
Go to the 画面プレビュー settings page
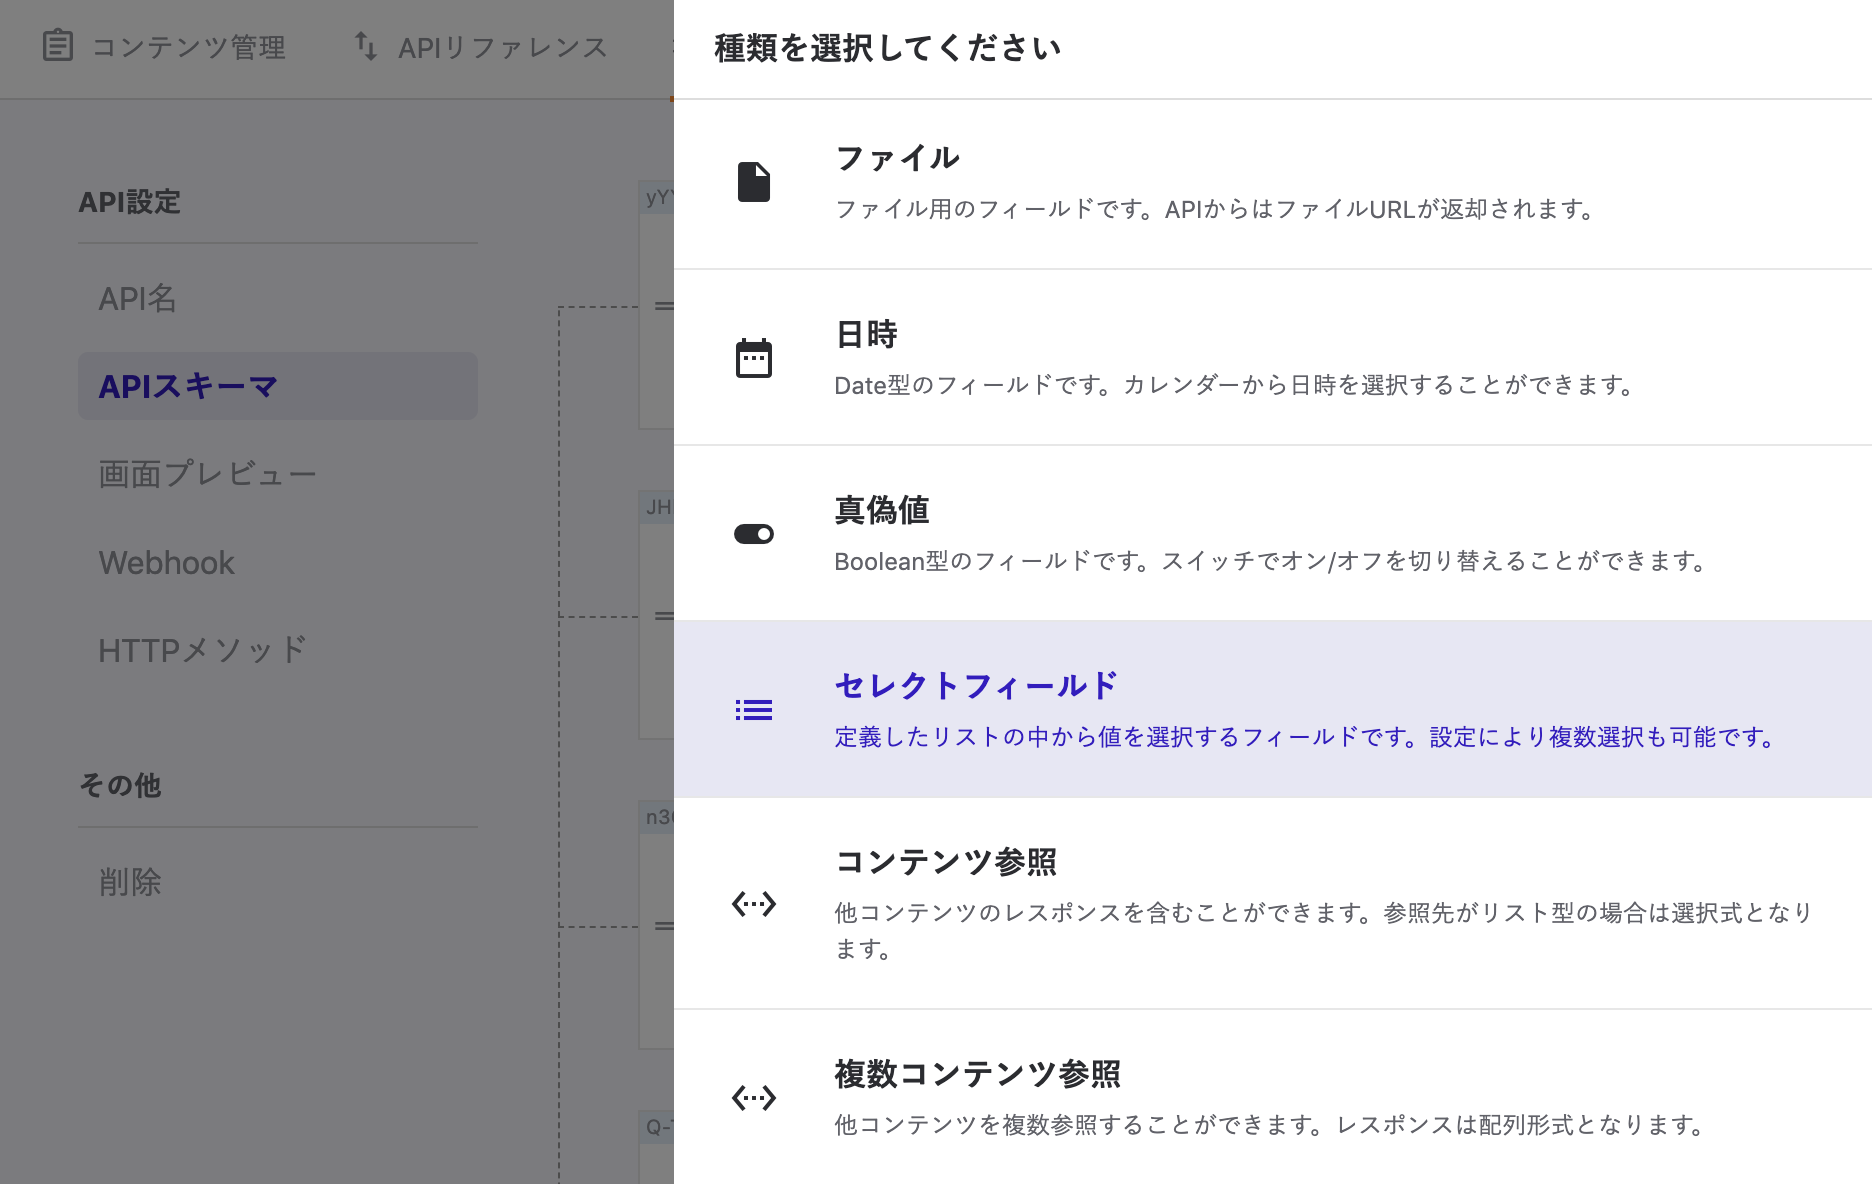click(x=207, y=474)
